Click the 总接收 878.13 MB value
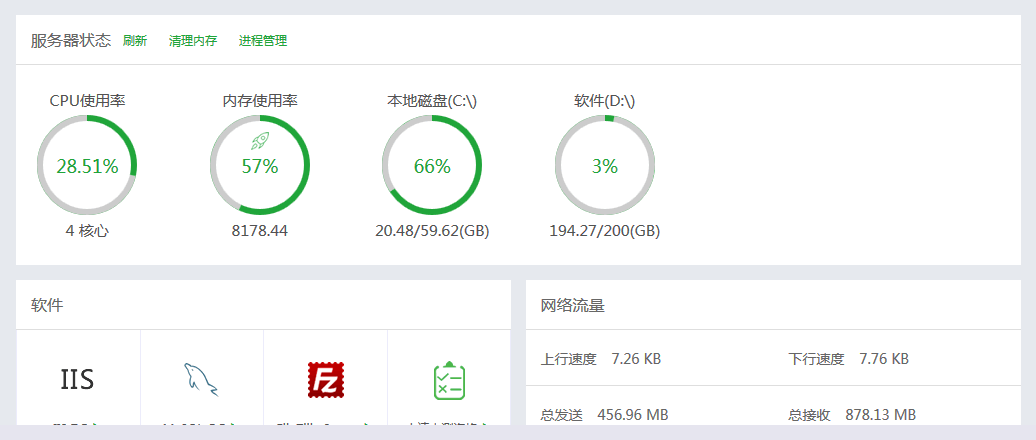 point(881,415)
